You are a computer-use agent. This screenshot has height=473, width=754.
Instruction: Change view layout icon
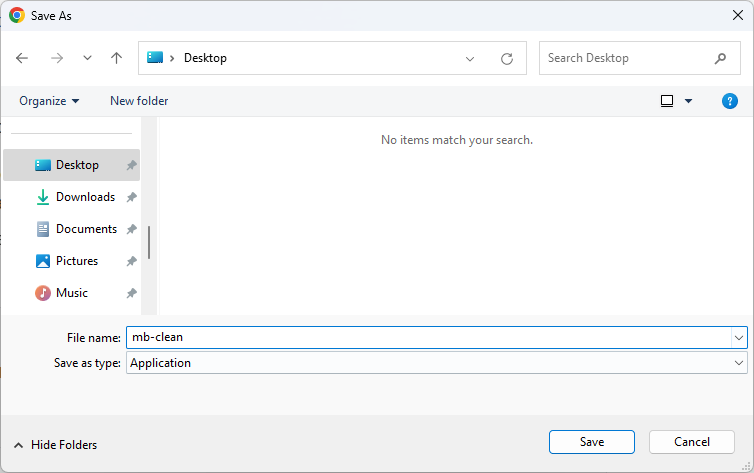pyautogui.click(x=667, y=101)
